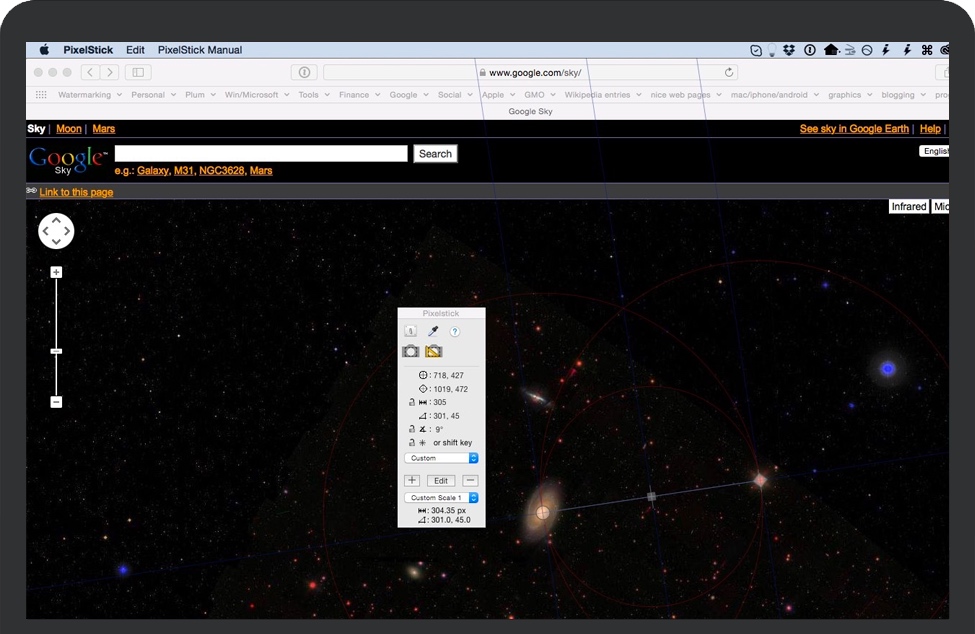Click the Google Sky search input field
This screenshot has width=975, height=634.
[261, 153]
